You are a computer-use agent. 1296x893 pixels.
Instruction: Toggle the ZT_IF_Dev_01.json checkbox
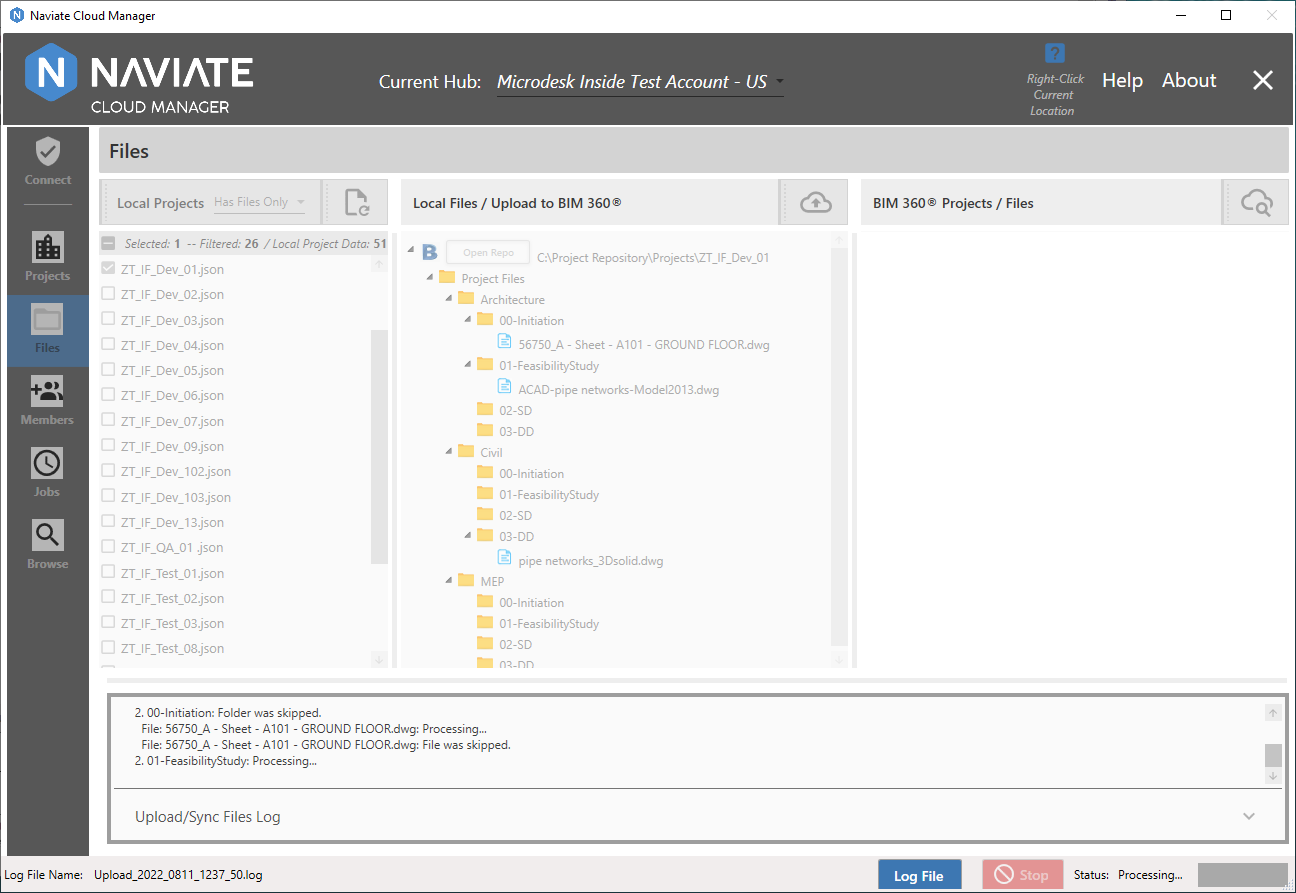(109, 269)
